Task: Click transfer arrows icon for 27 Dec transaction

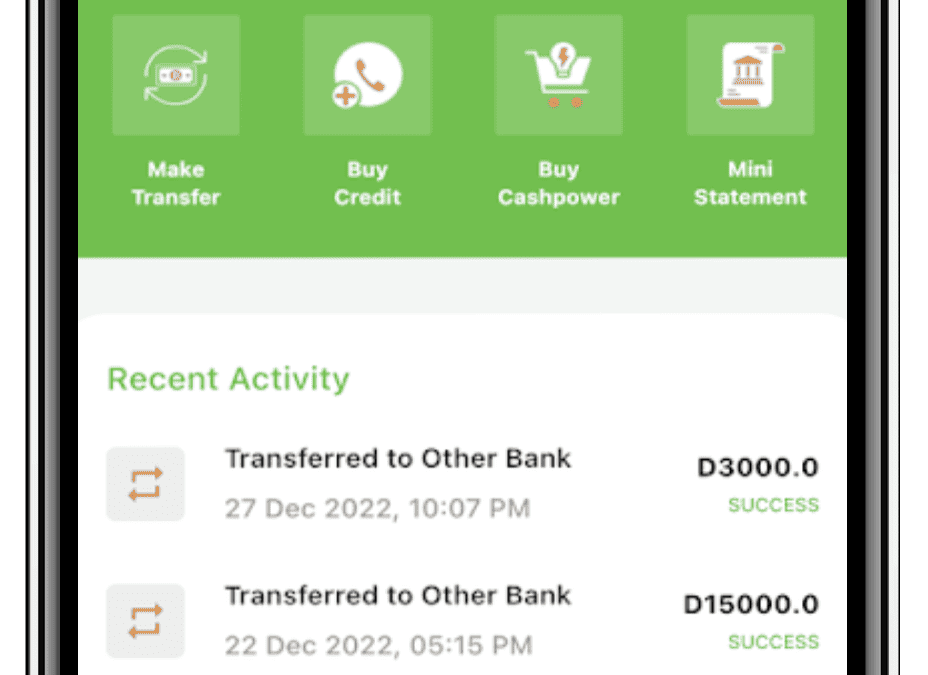Action: pos(146,484)
